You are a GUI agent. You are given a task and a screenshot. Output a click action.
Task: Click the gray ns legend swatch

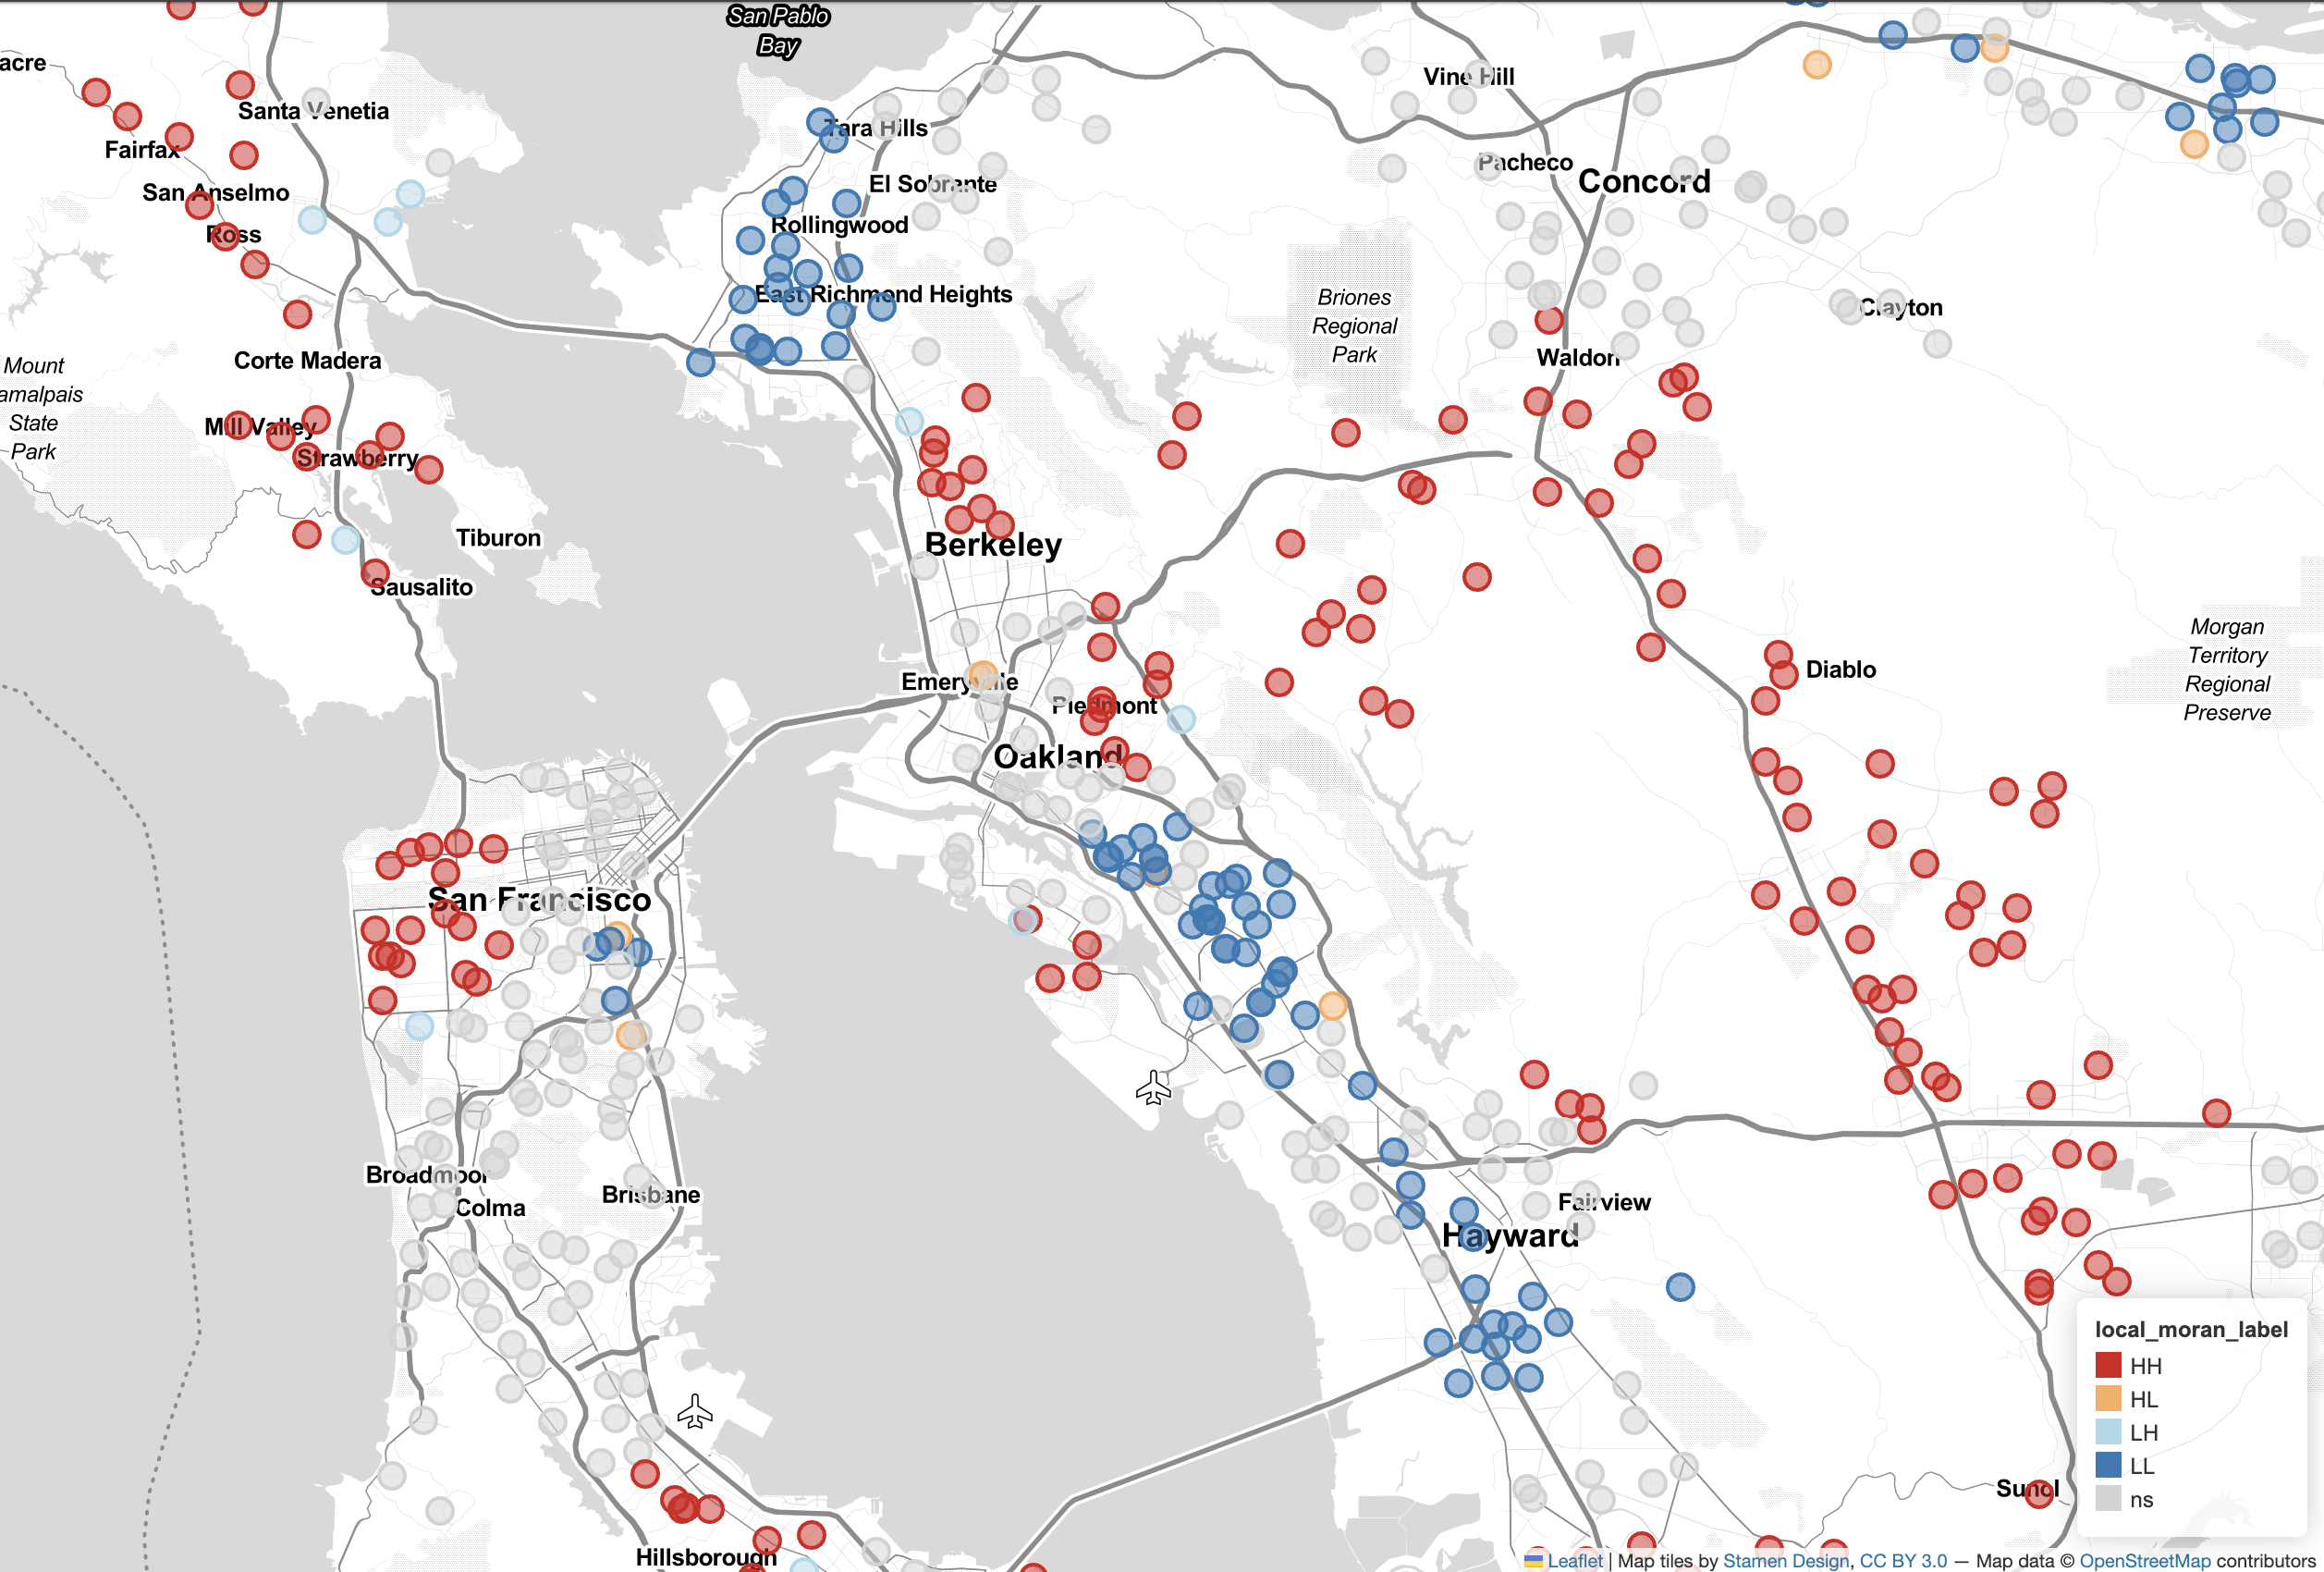coord(2108,1499)
